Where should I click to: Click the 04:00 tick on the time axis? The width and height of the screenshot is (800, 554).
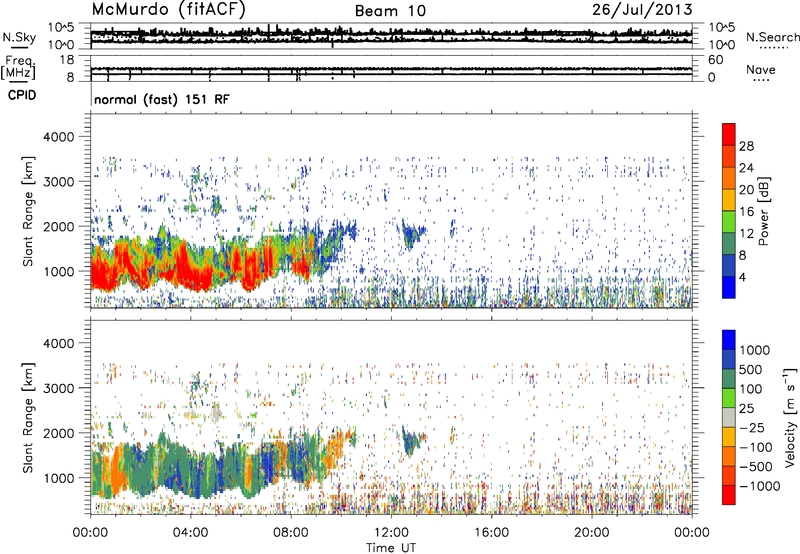pyautogui.click(x=190, y=533)
